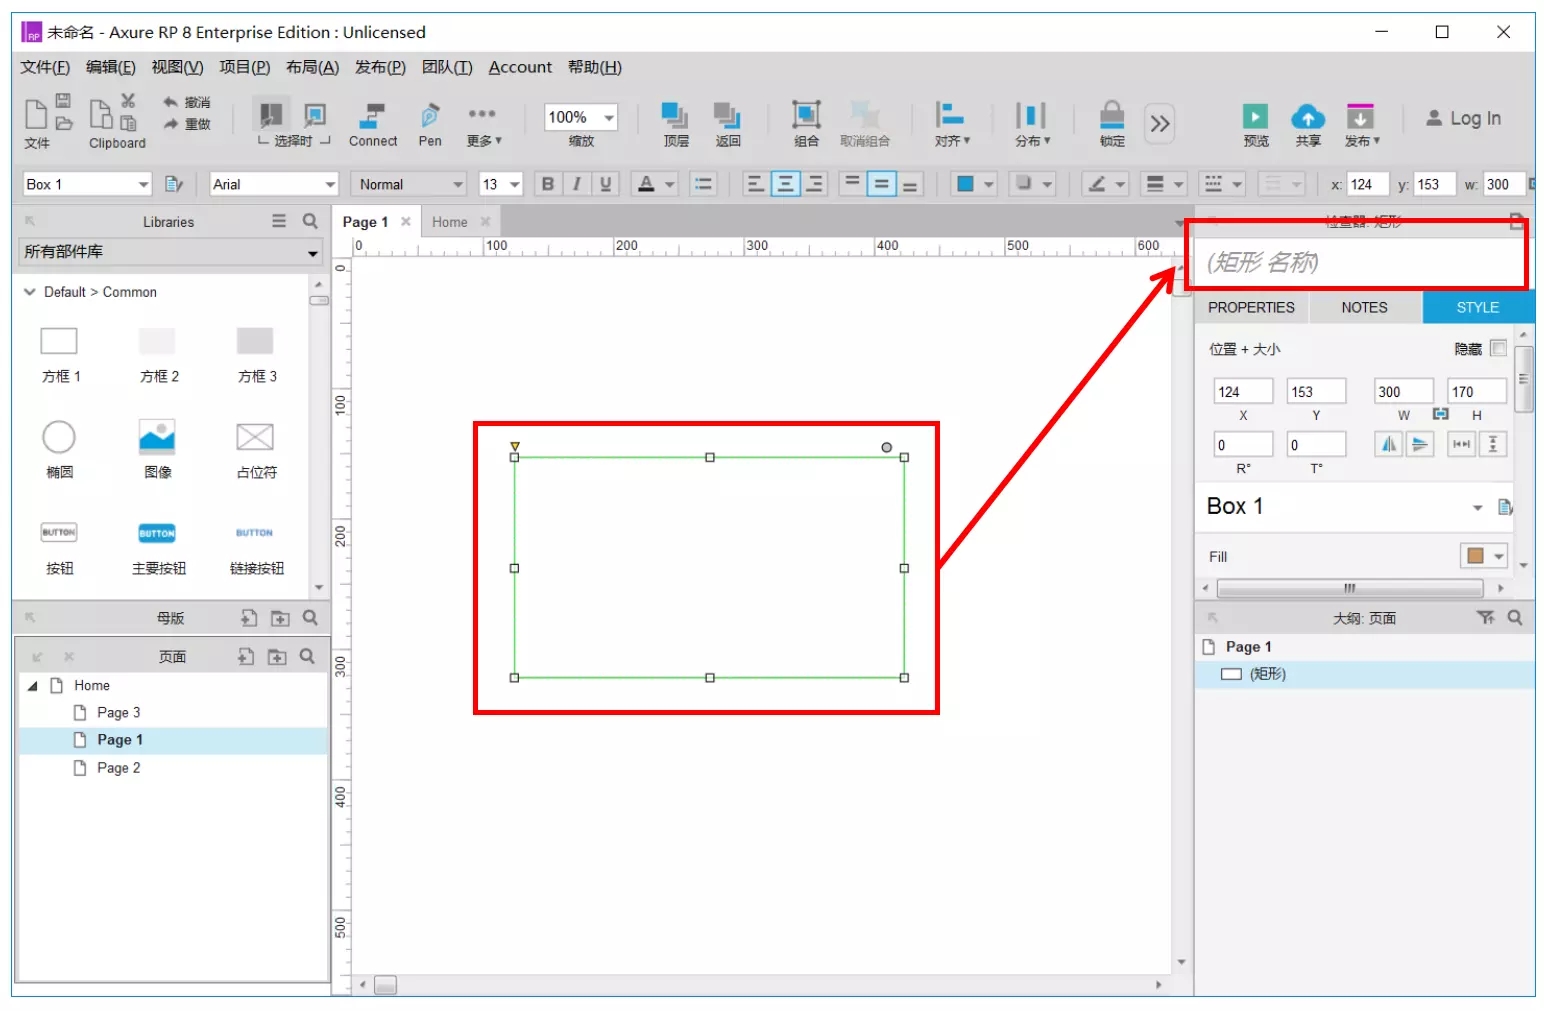Toggle the hidden (隐藏) checkbox
The image size is (1544, 1011).
(1498, 348)
